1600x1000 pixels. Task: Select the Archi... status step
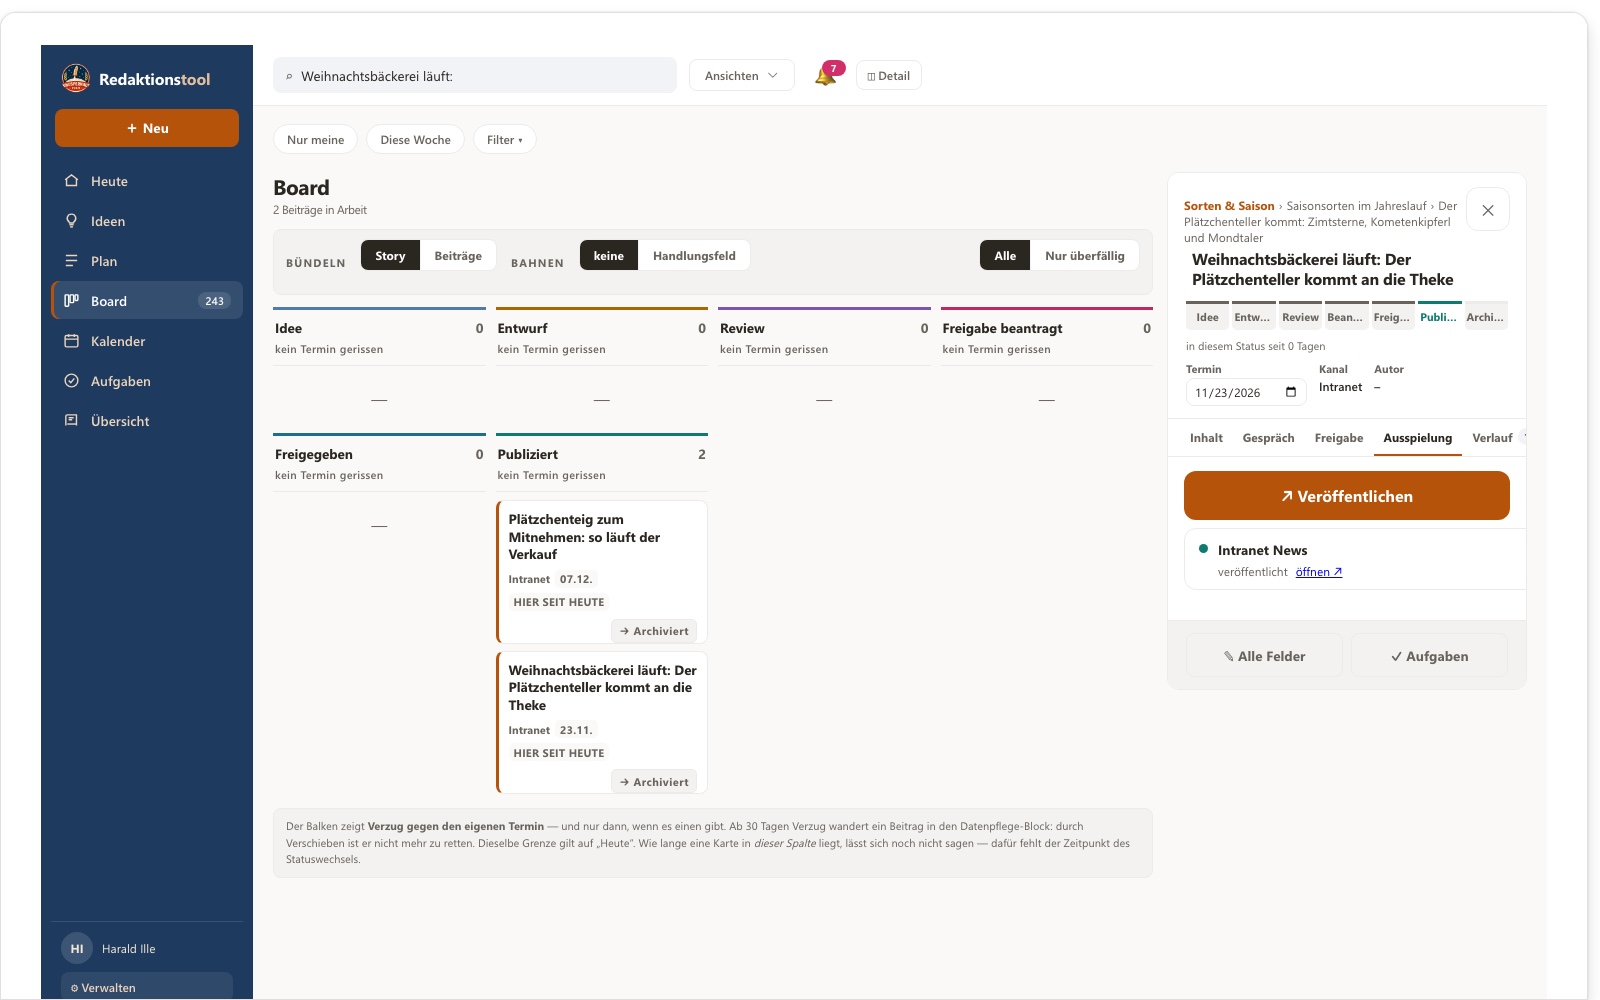coord(1486,316)
